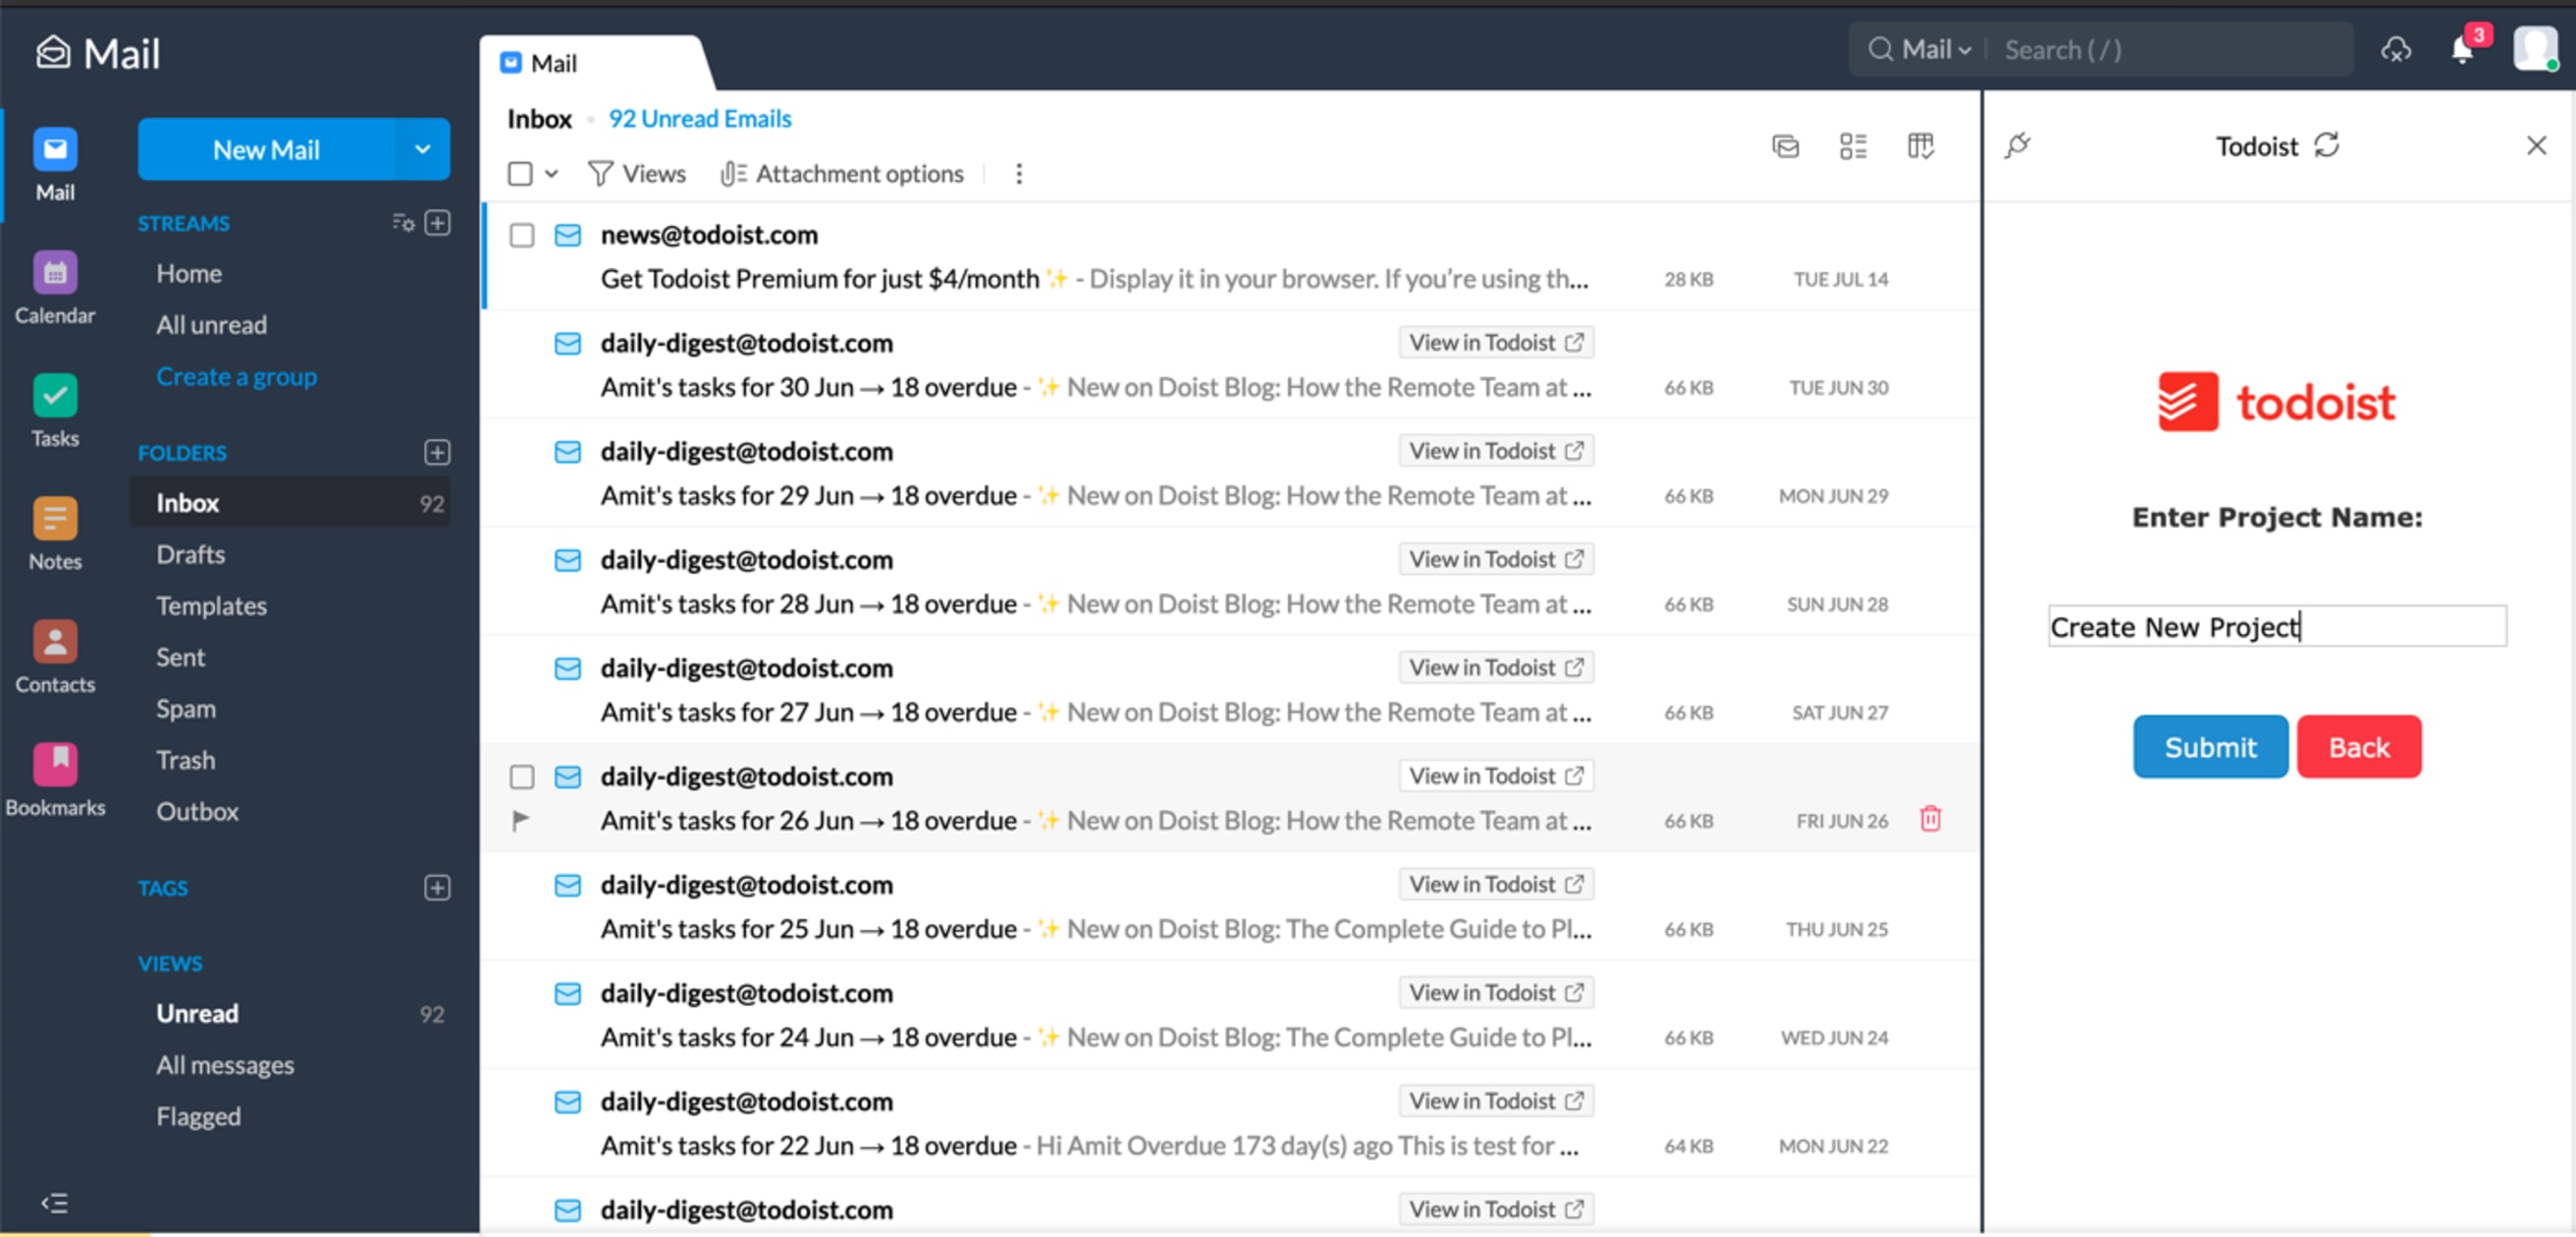Click the Search mail field
The width and height of the screenshot is (2576, 1237).
(2170, 49)
